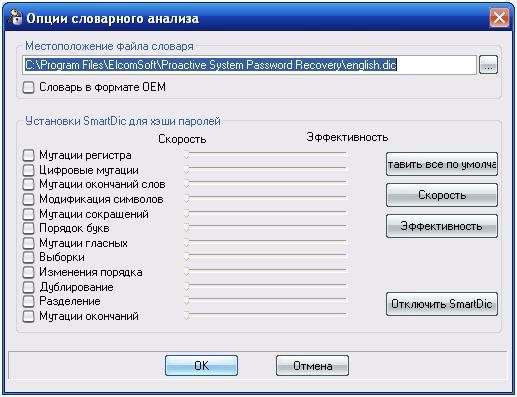
Task: Toggle the Мутации гласных checkbox
Action: 28,243
